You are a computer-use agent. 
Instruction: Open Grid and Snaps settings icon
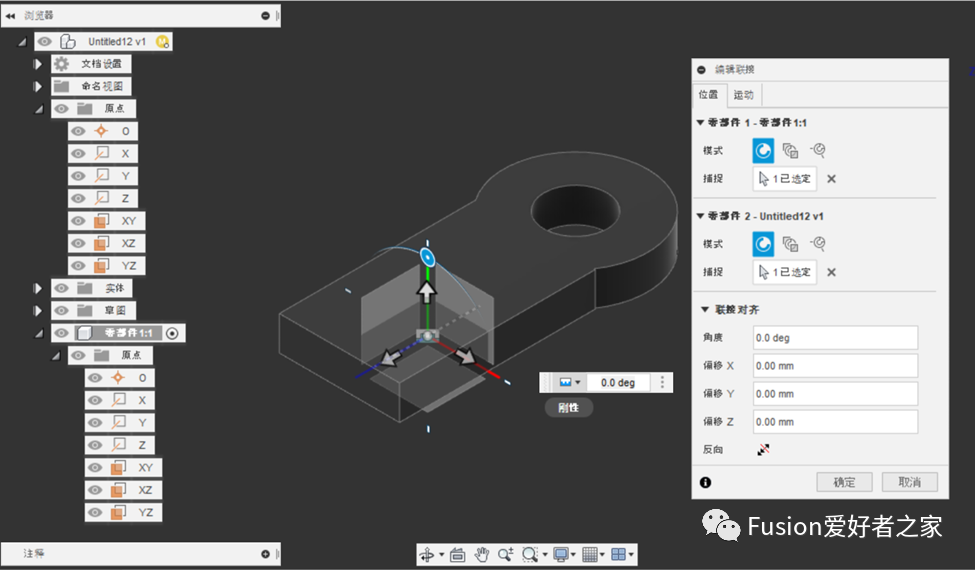(x=589, y=554)
